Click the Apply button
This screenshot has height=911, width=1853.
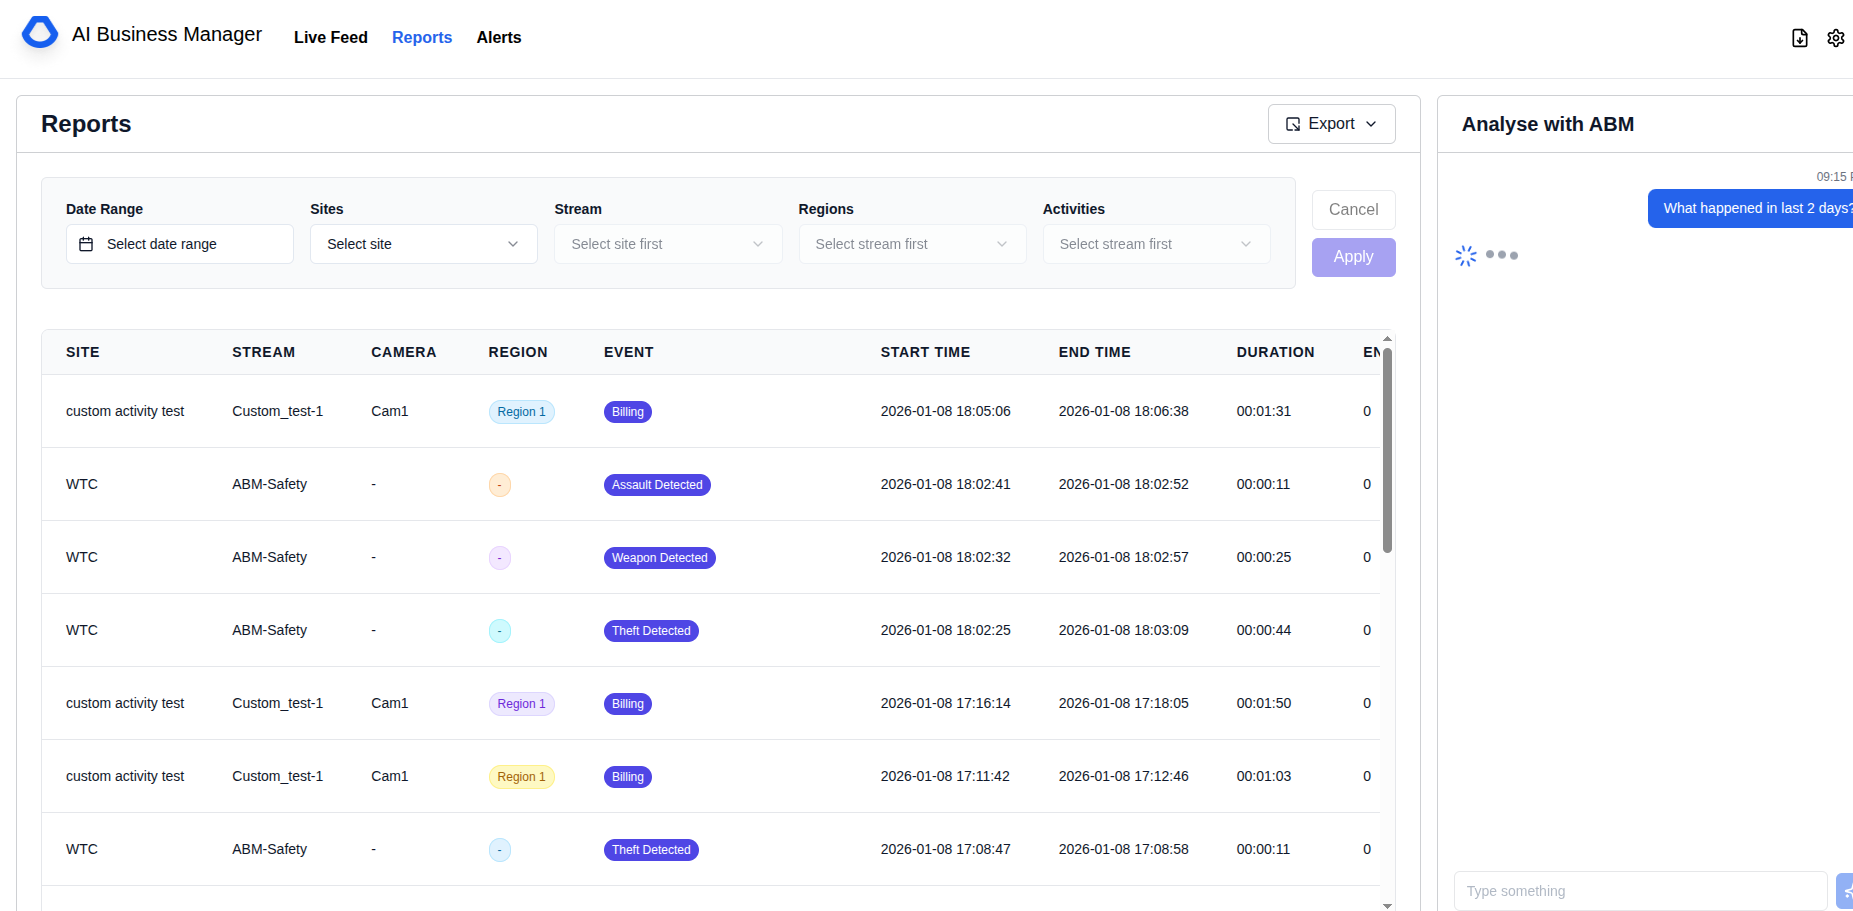pyautogui.click(x=1353, y=257)
